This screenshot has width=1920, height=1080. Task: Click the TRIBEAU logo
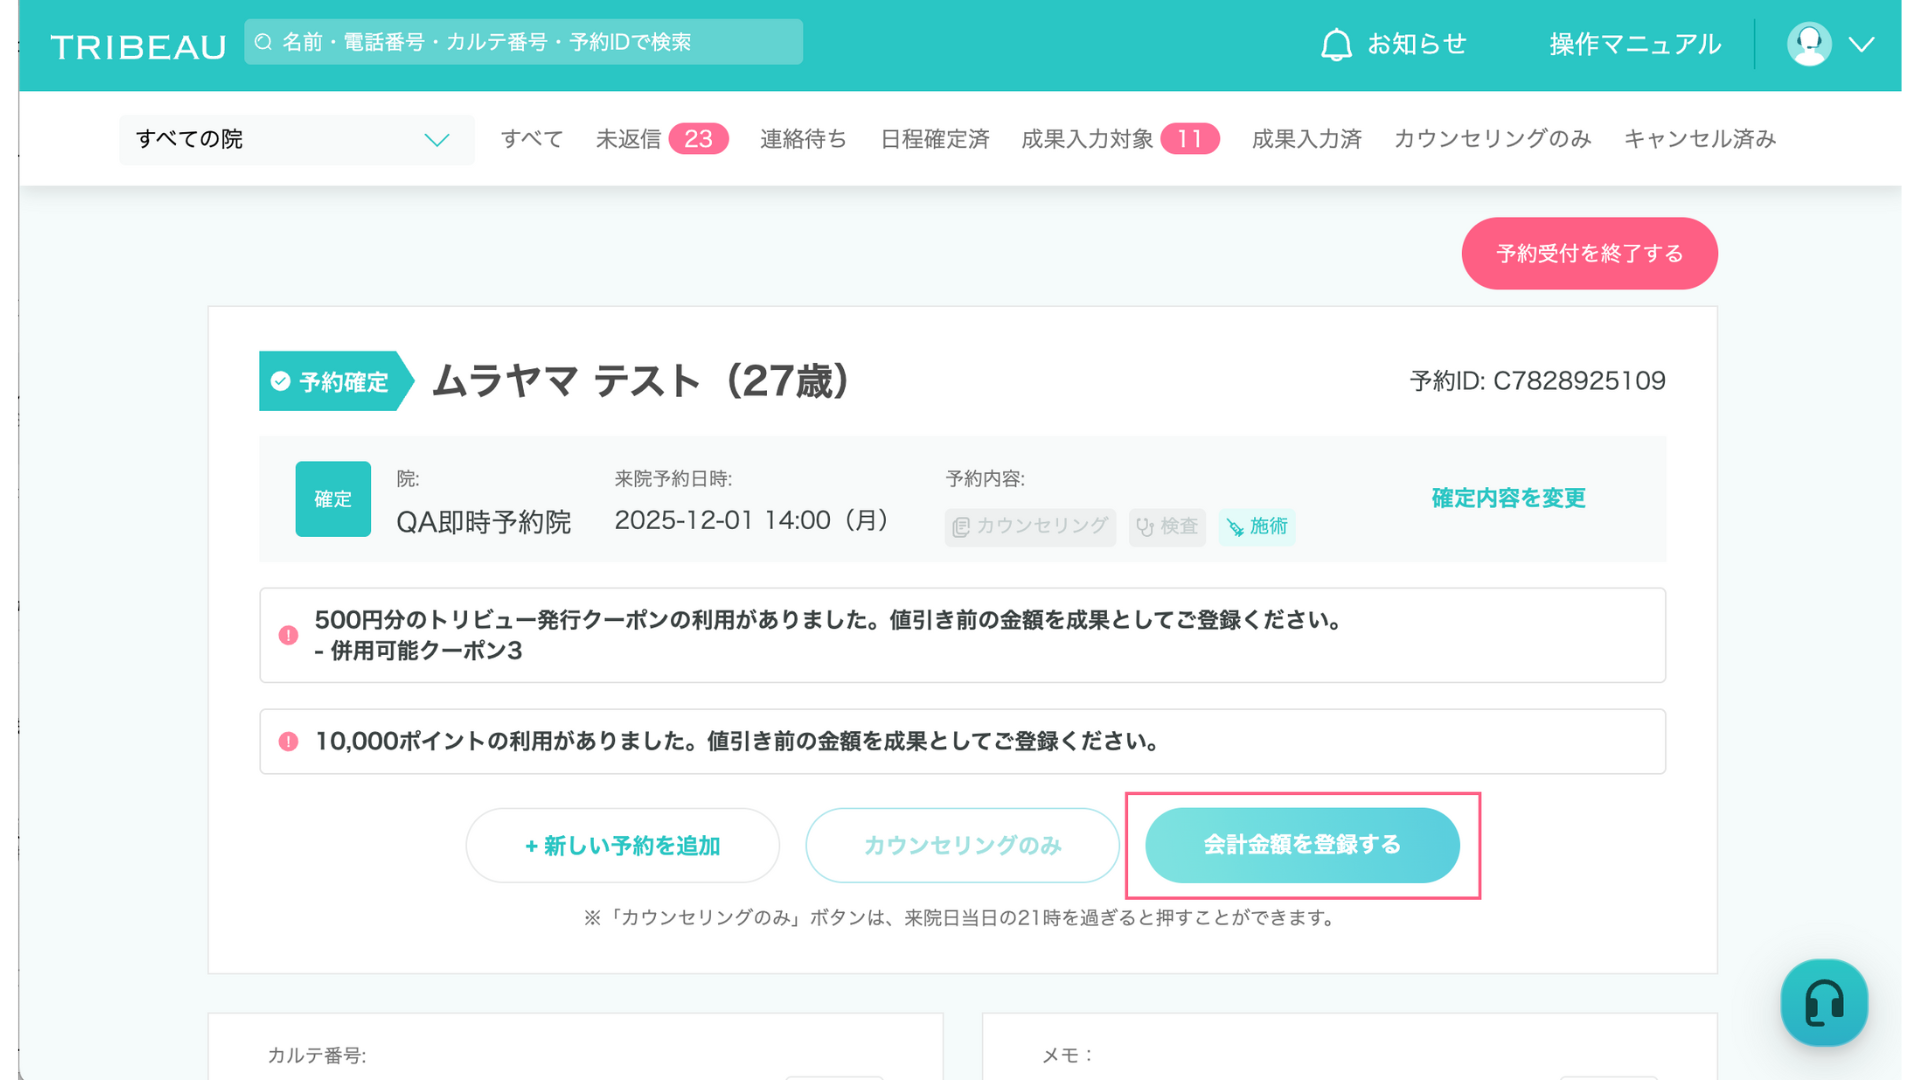coord(138,47)
